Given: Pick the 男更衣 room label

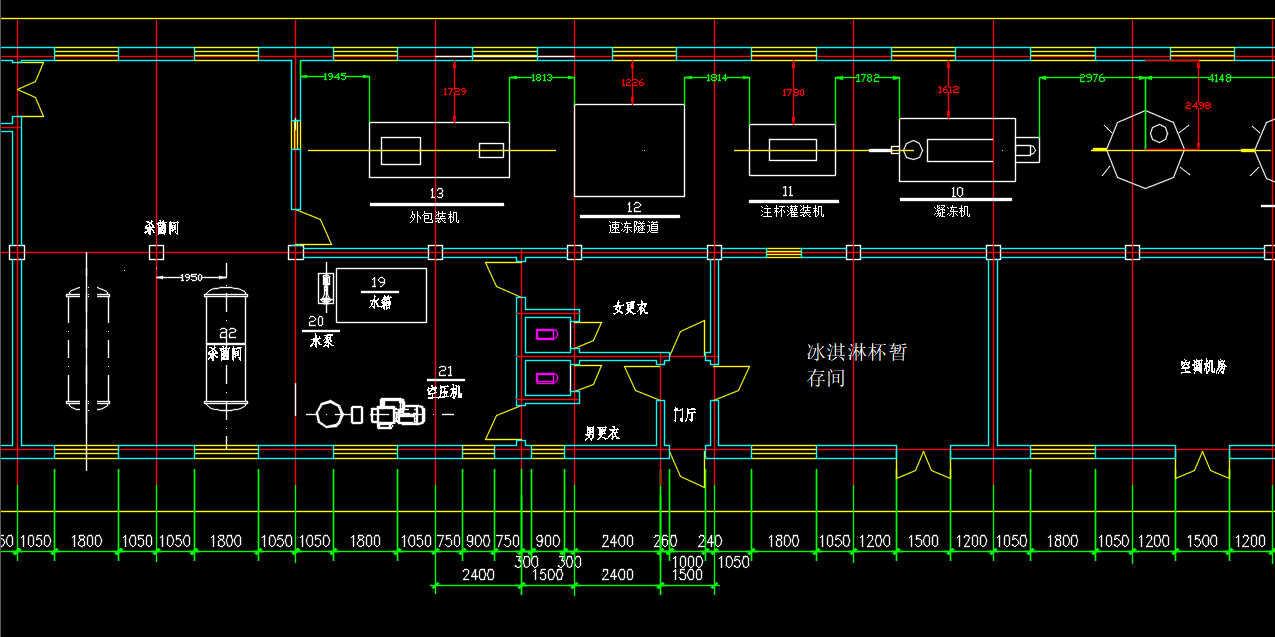Looking at the screenshot, I should (x=602, y=433).
